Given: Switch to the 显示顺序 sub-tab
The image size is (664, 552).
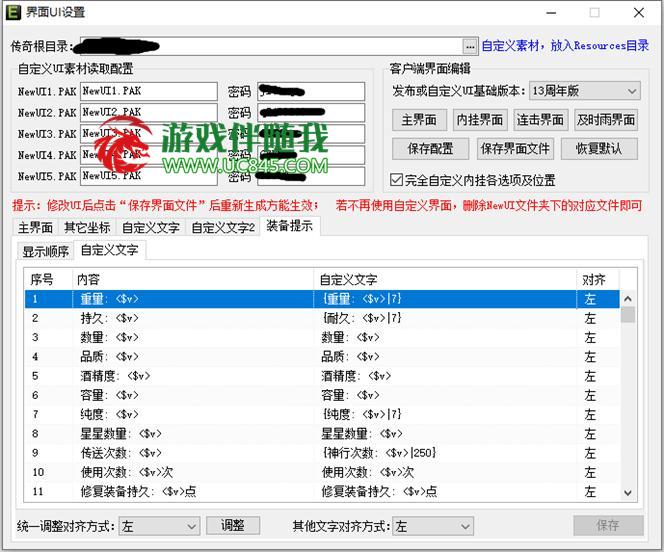Looking at the screenshot, I should pos(45,251).
